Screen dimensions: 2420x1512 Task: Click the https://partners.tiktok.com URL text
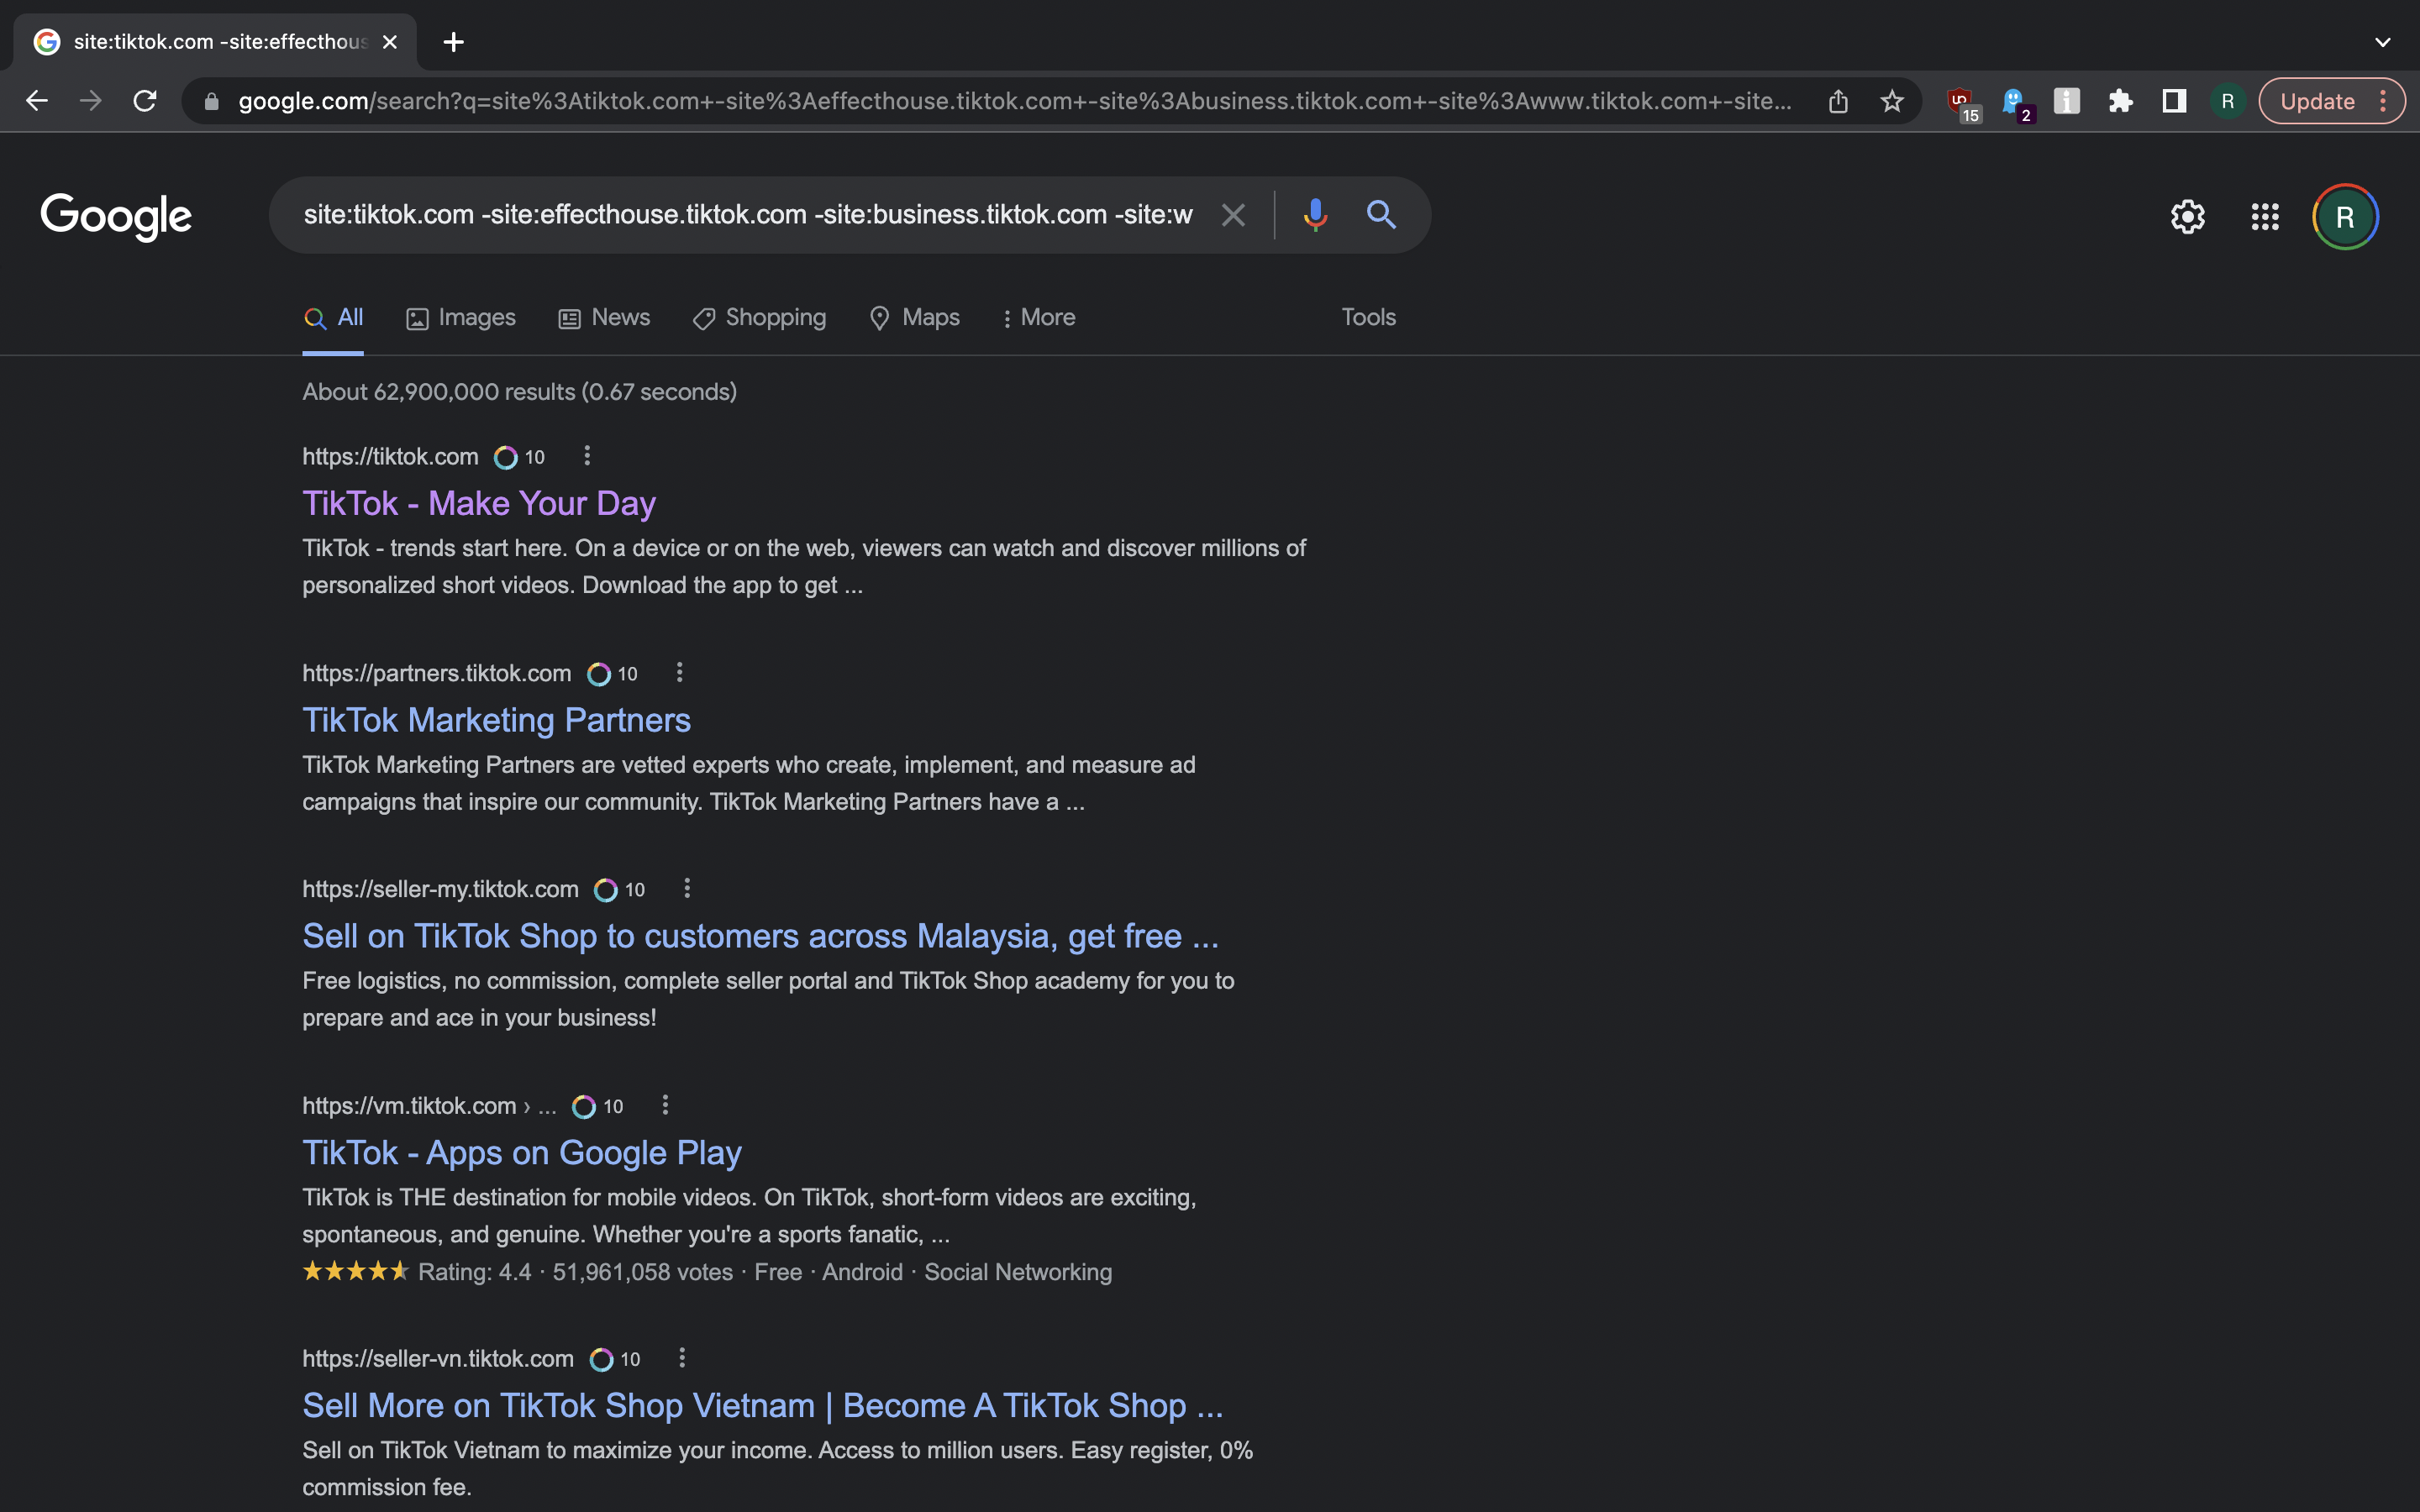(x=437, y=673)
